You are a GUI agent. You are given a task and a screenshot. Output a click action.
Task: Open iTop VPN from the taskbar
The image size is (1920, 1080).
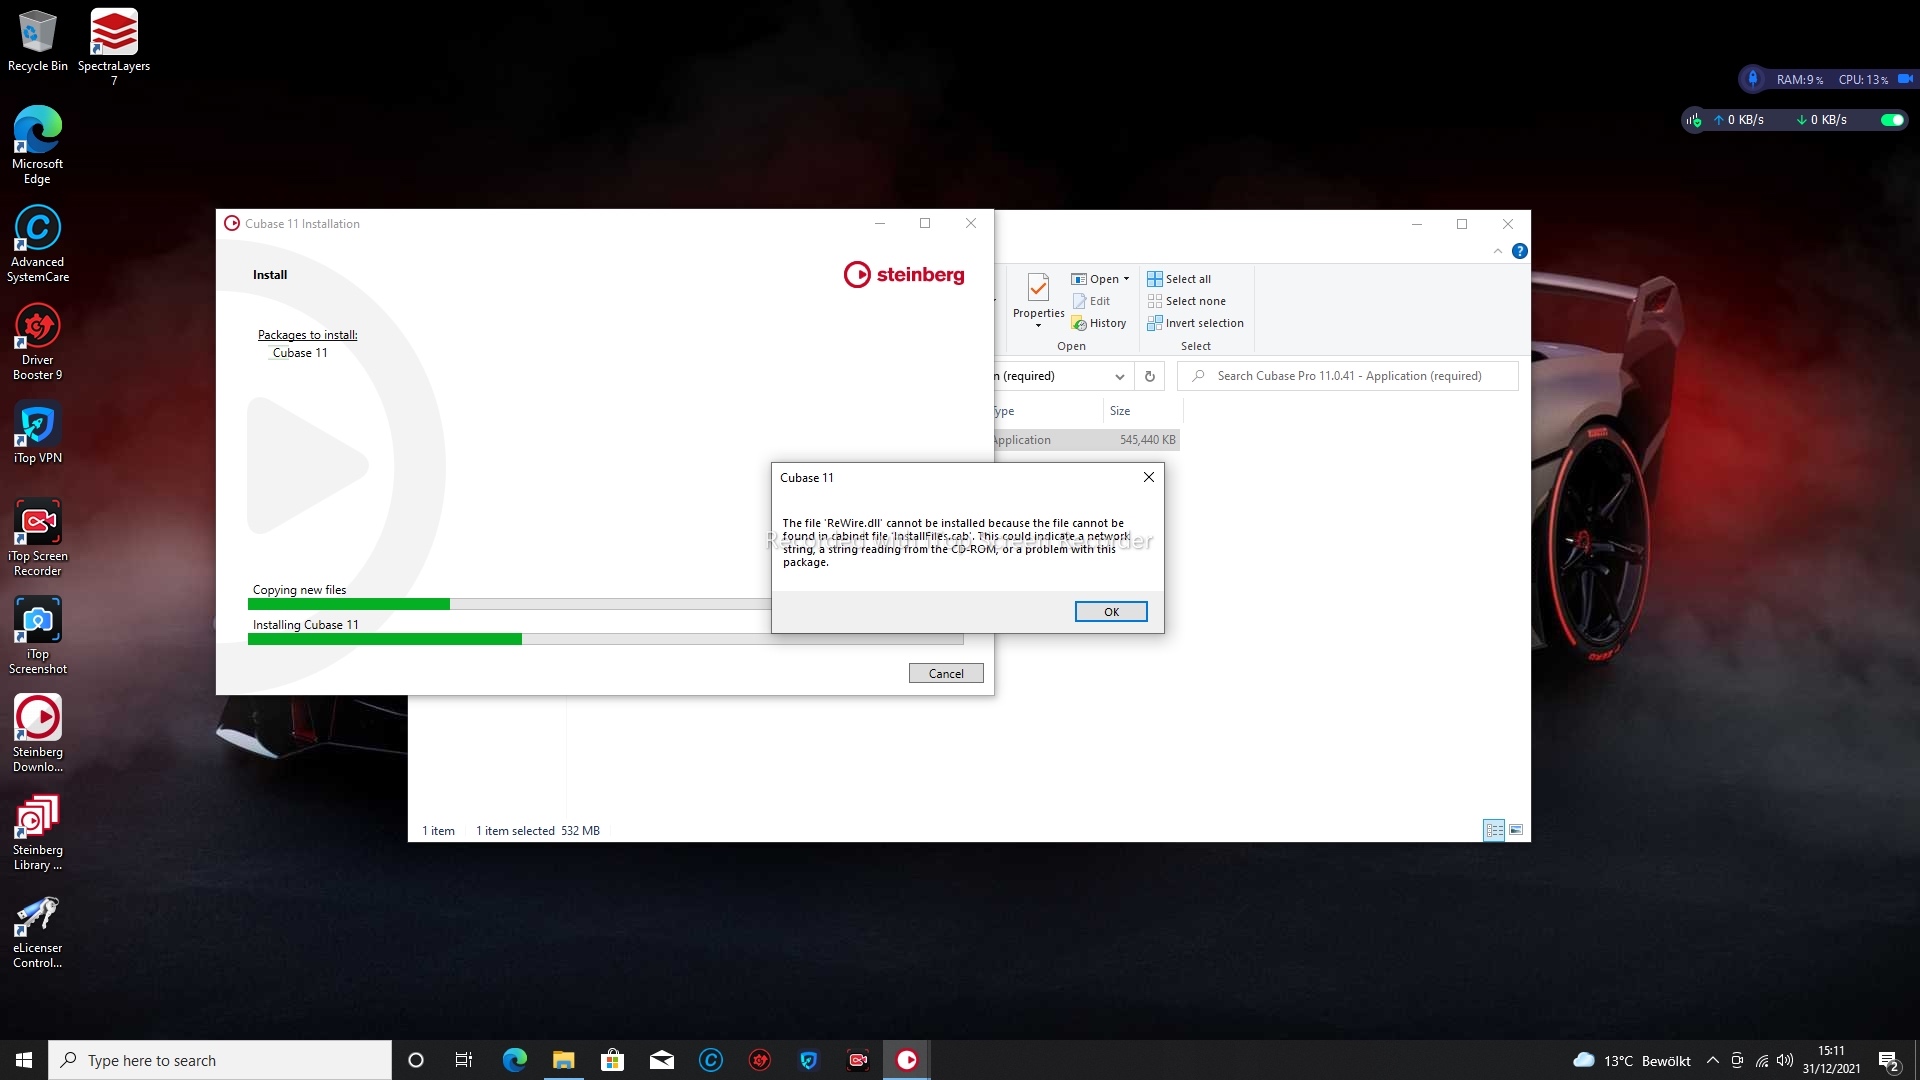click(x=809, y=1060)
